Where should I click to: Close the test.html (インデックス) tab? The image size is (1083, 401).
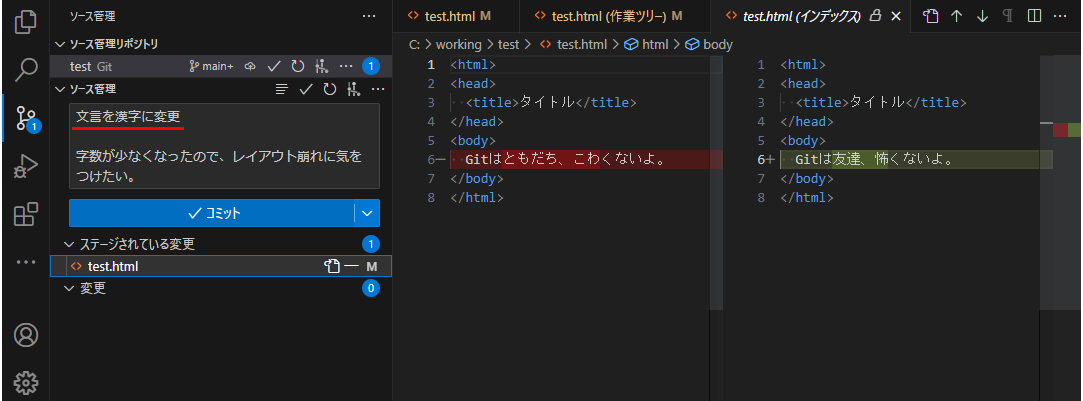click(x=896, y=15)
